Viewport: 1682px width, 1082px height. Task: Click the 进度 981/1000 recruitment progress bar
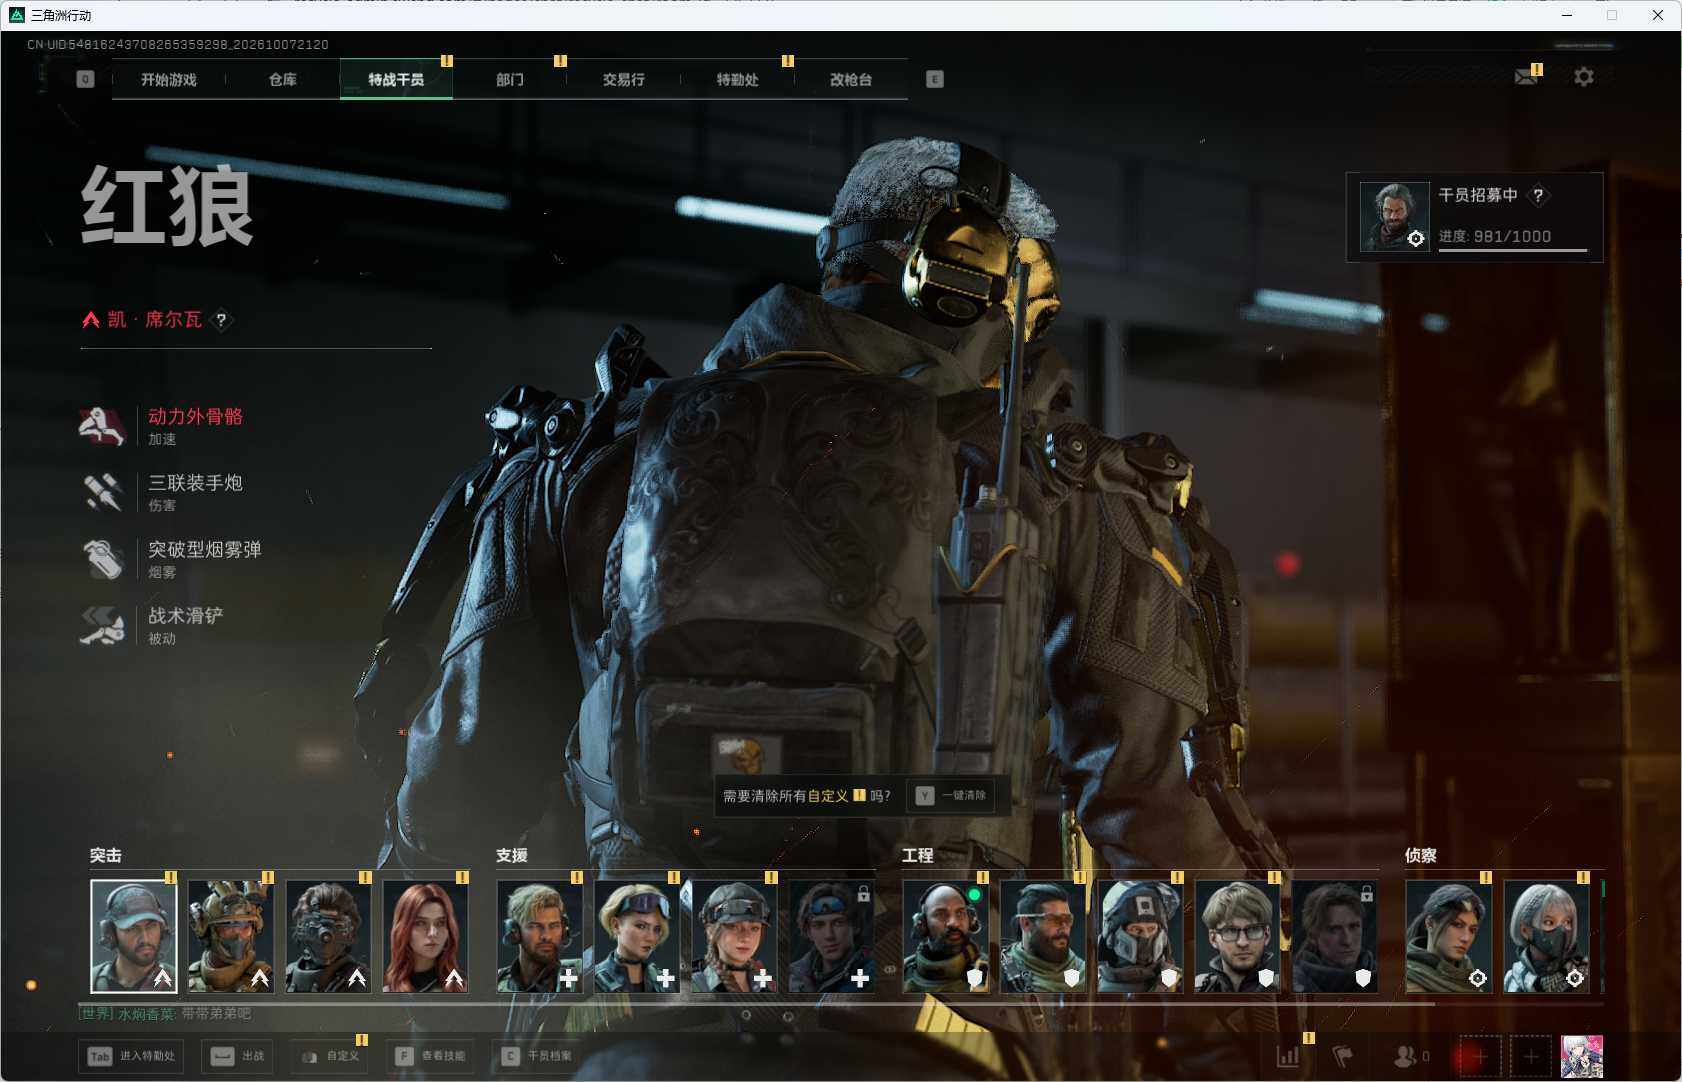1512,248
